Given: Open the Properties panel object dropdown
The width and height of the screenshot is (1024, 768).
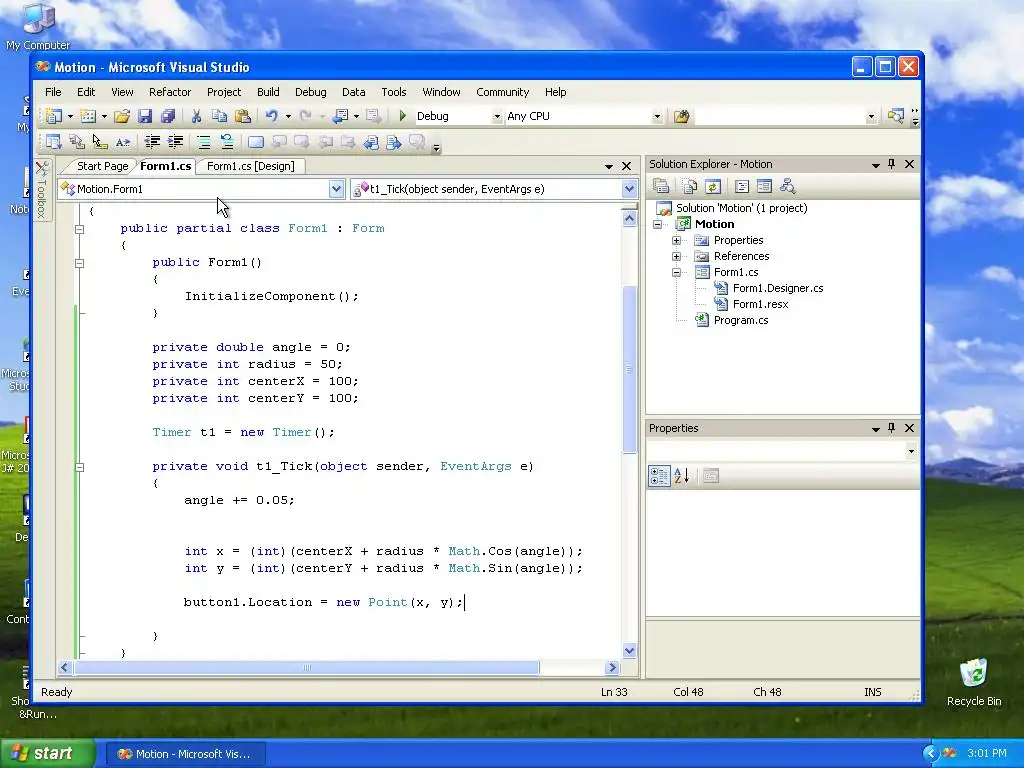Looking at the screenshot, I should [x=911, y=451].
